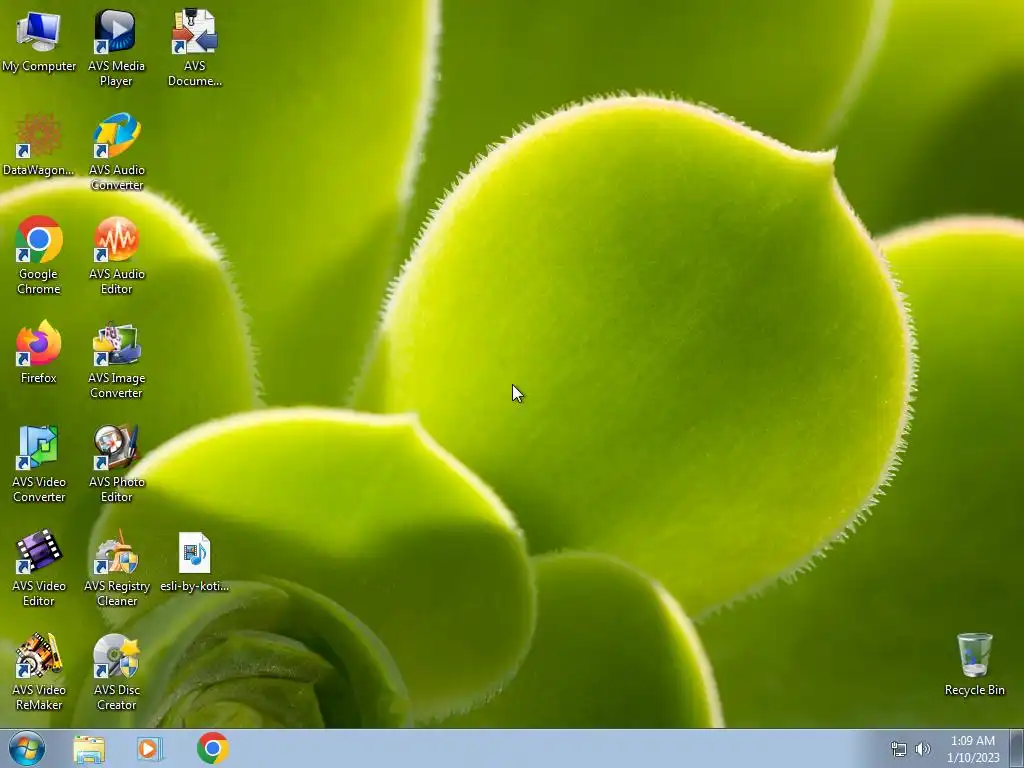Select the Google Chrome desktop shortcut
The width and height of the screenshot is (1024, 768).
click(x=39, y=256)
